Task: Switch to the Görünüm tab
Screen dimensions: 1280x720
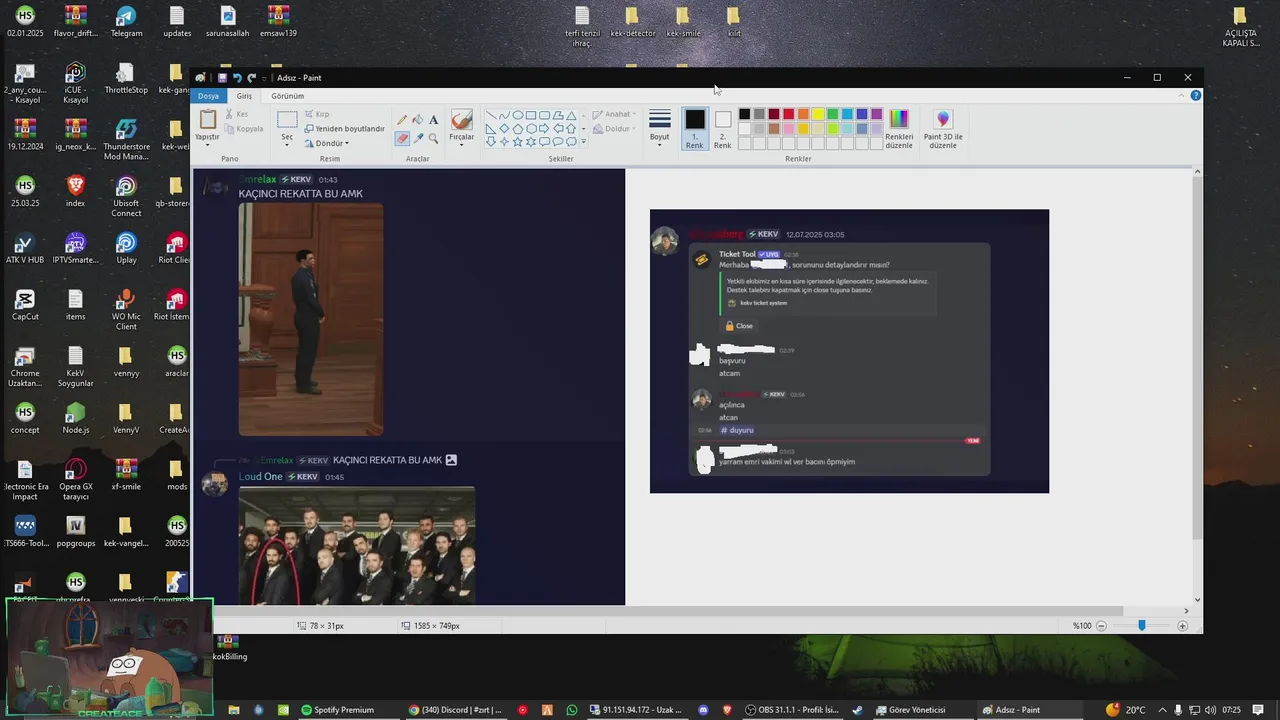Action: click(288, 96)
